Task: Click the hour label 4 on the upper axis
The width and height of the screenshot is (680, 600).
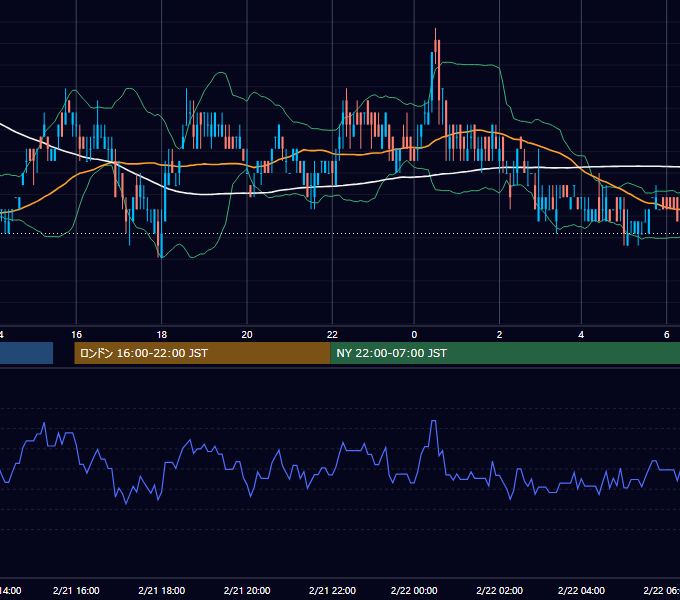Action: 581,335
